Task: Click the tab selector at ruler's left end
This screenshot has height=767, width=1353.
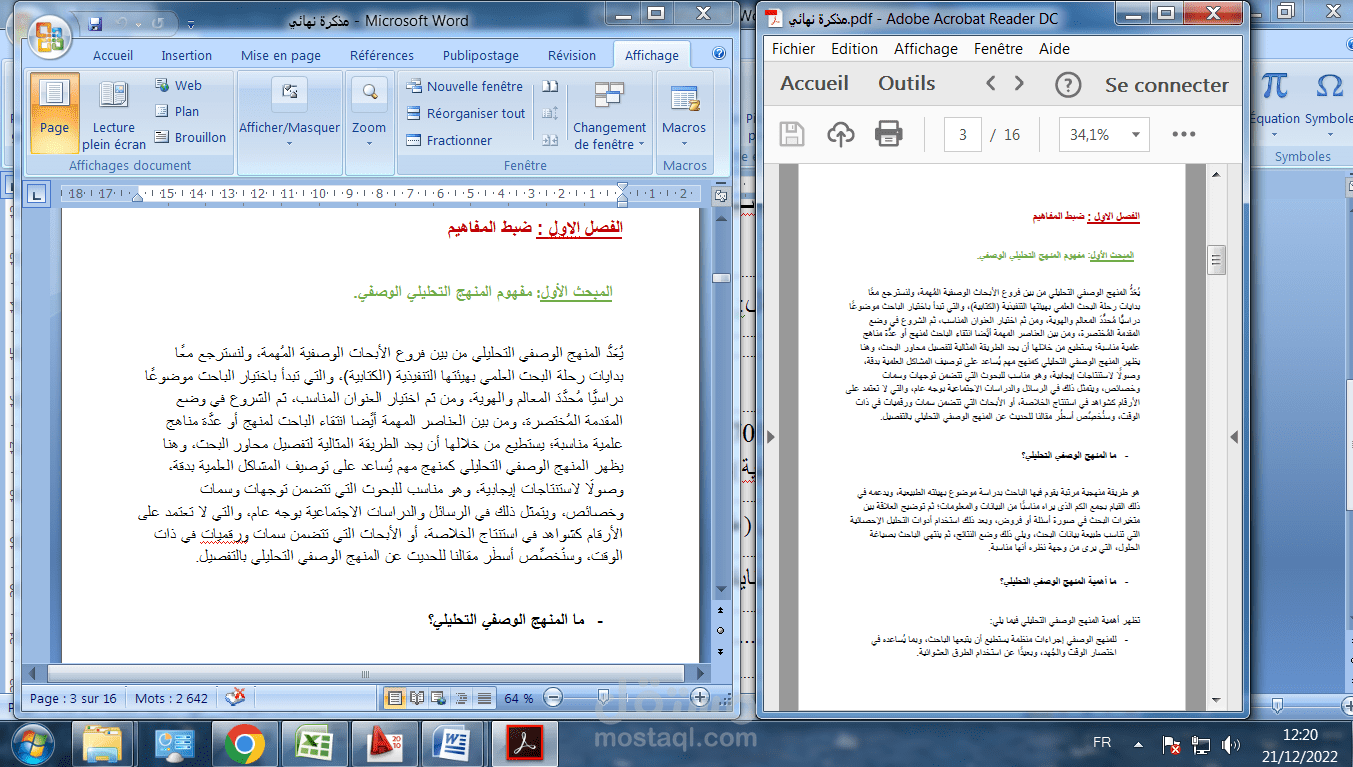Action: (x=35, y=193)
